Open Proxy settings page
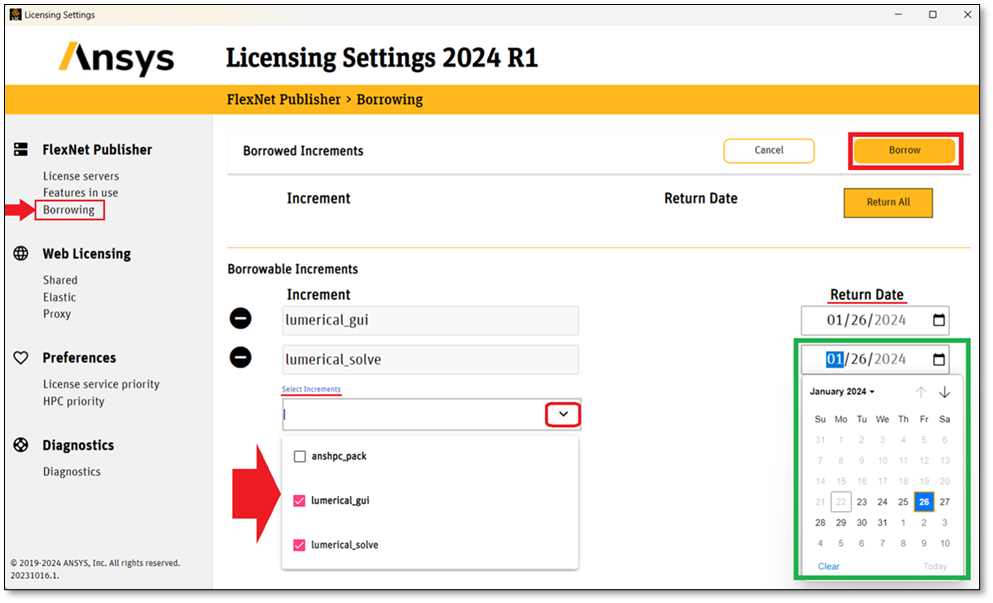This screenshot has width=993, height=603. click(57, 314)
